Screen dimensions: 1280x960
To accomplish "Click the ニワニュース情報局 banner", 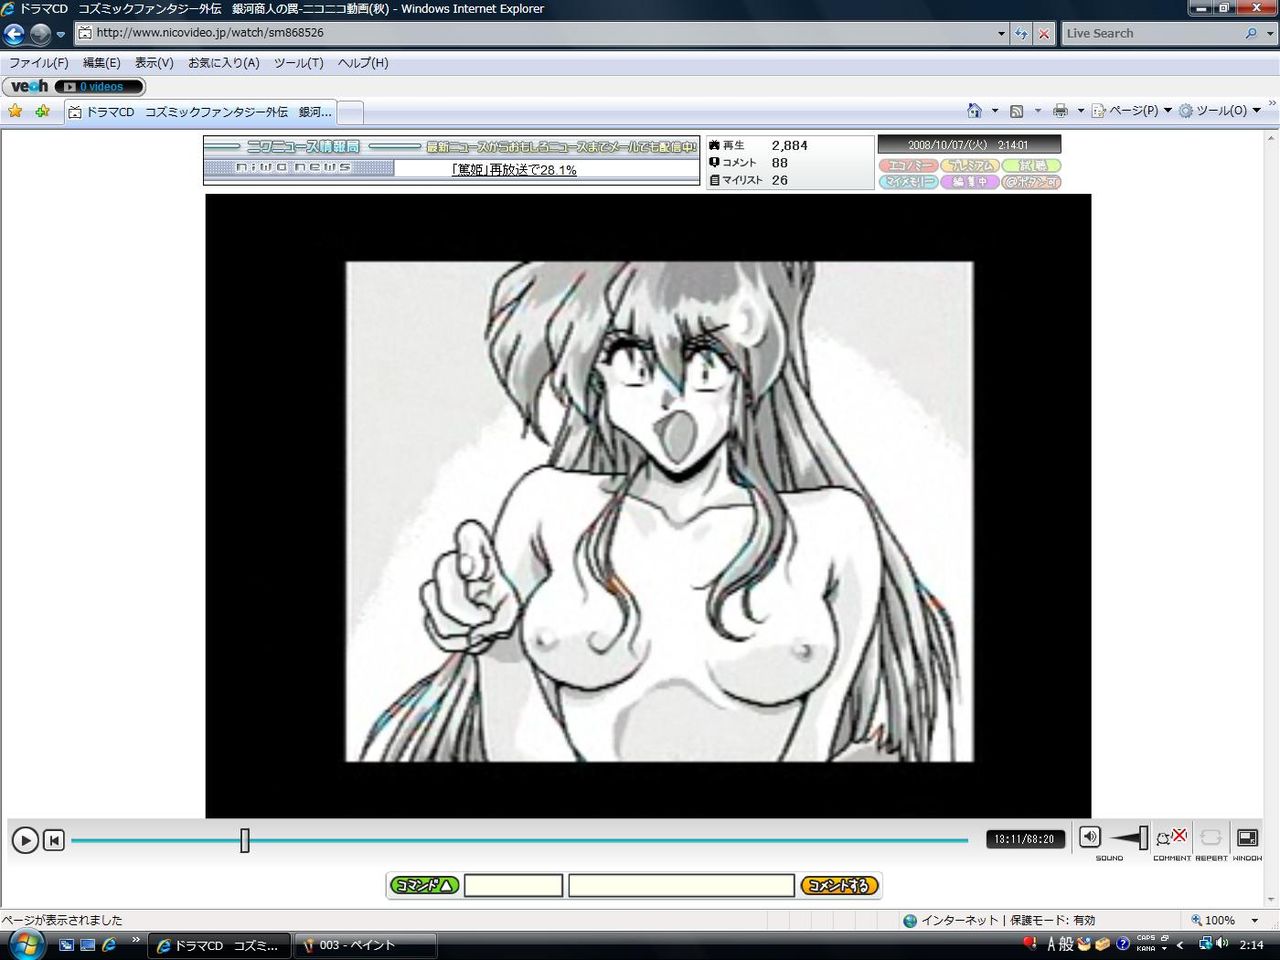I will coord(451,146).
